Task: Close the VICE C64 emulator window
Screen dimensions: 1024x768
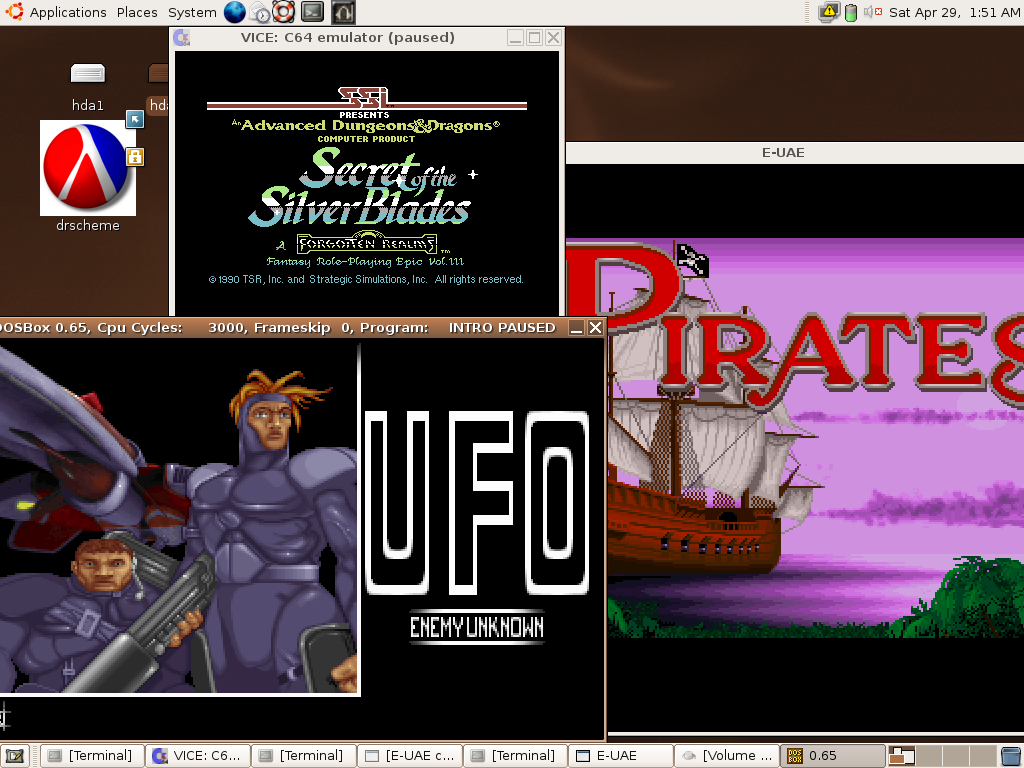Action: coord(553,38)
